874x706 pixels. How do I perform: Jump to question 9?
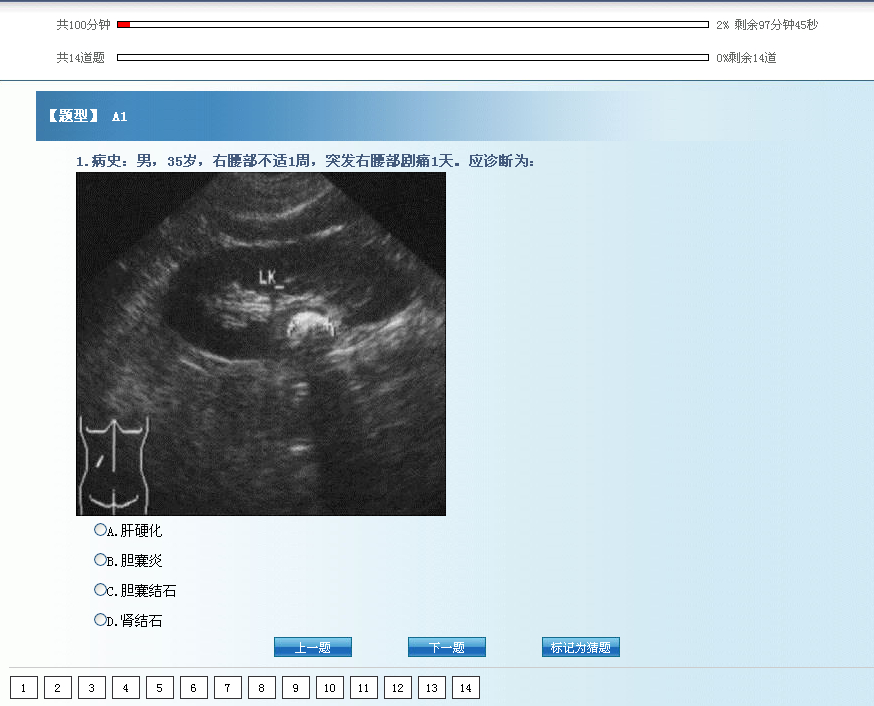click(295, 688)
